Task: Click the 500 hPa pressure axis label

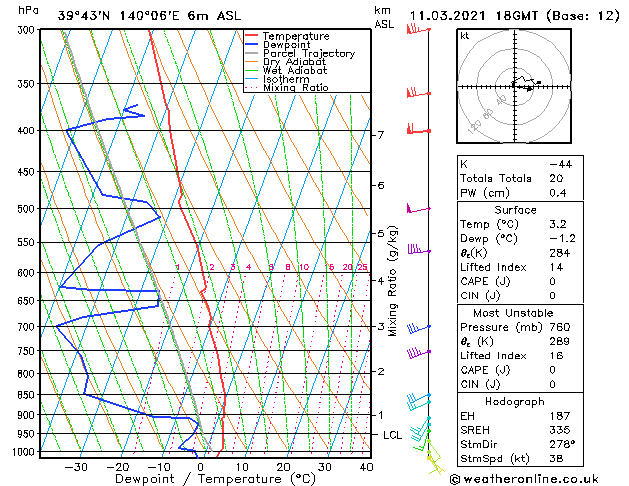Action: point(26,209)
